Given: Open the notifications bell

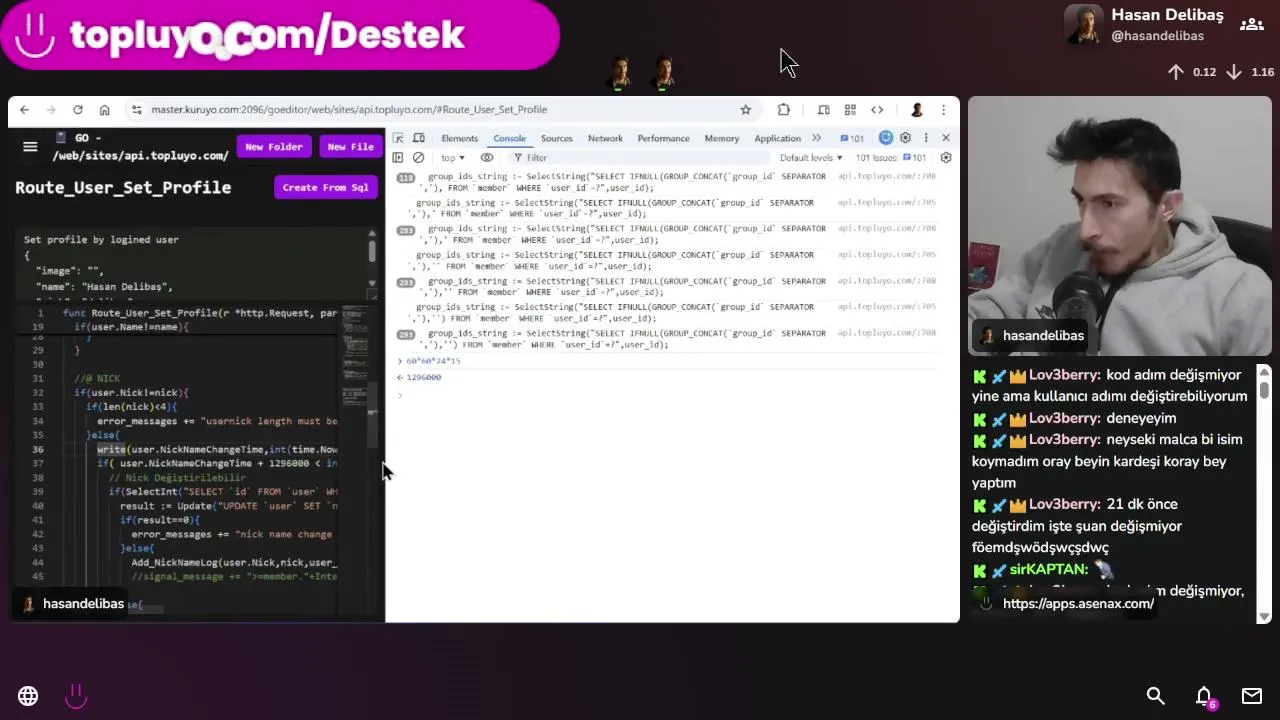Looking at the screenshot, I should coord(1204,696).
